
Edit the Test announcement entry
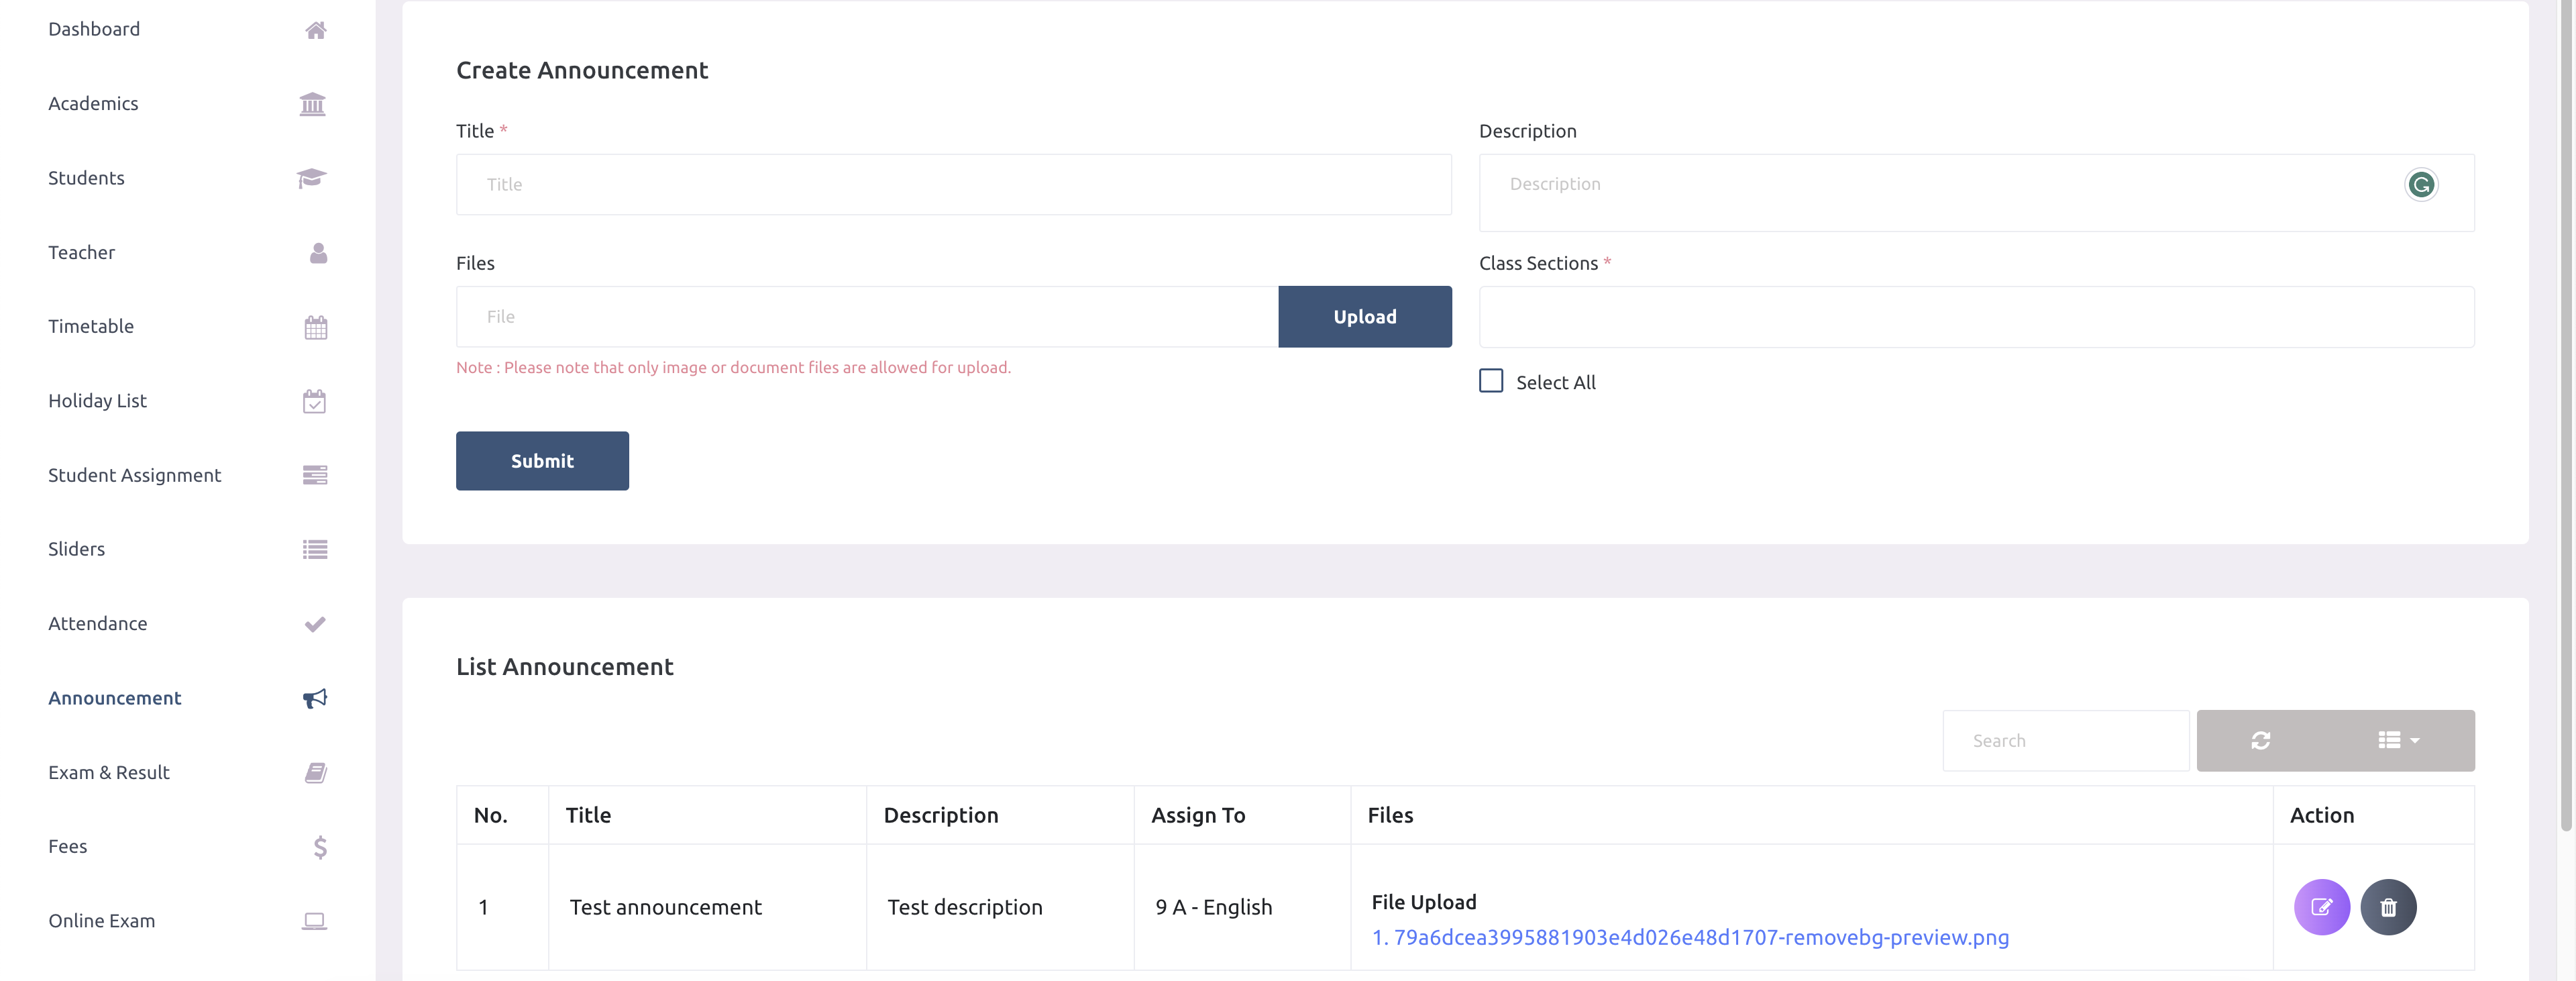[2322, 907]
